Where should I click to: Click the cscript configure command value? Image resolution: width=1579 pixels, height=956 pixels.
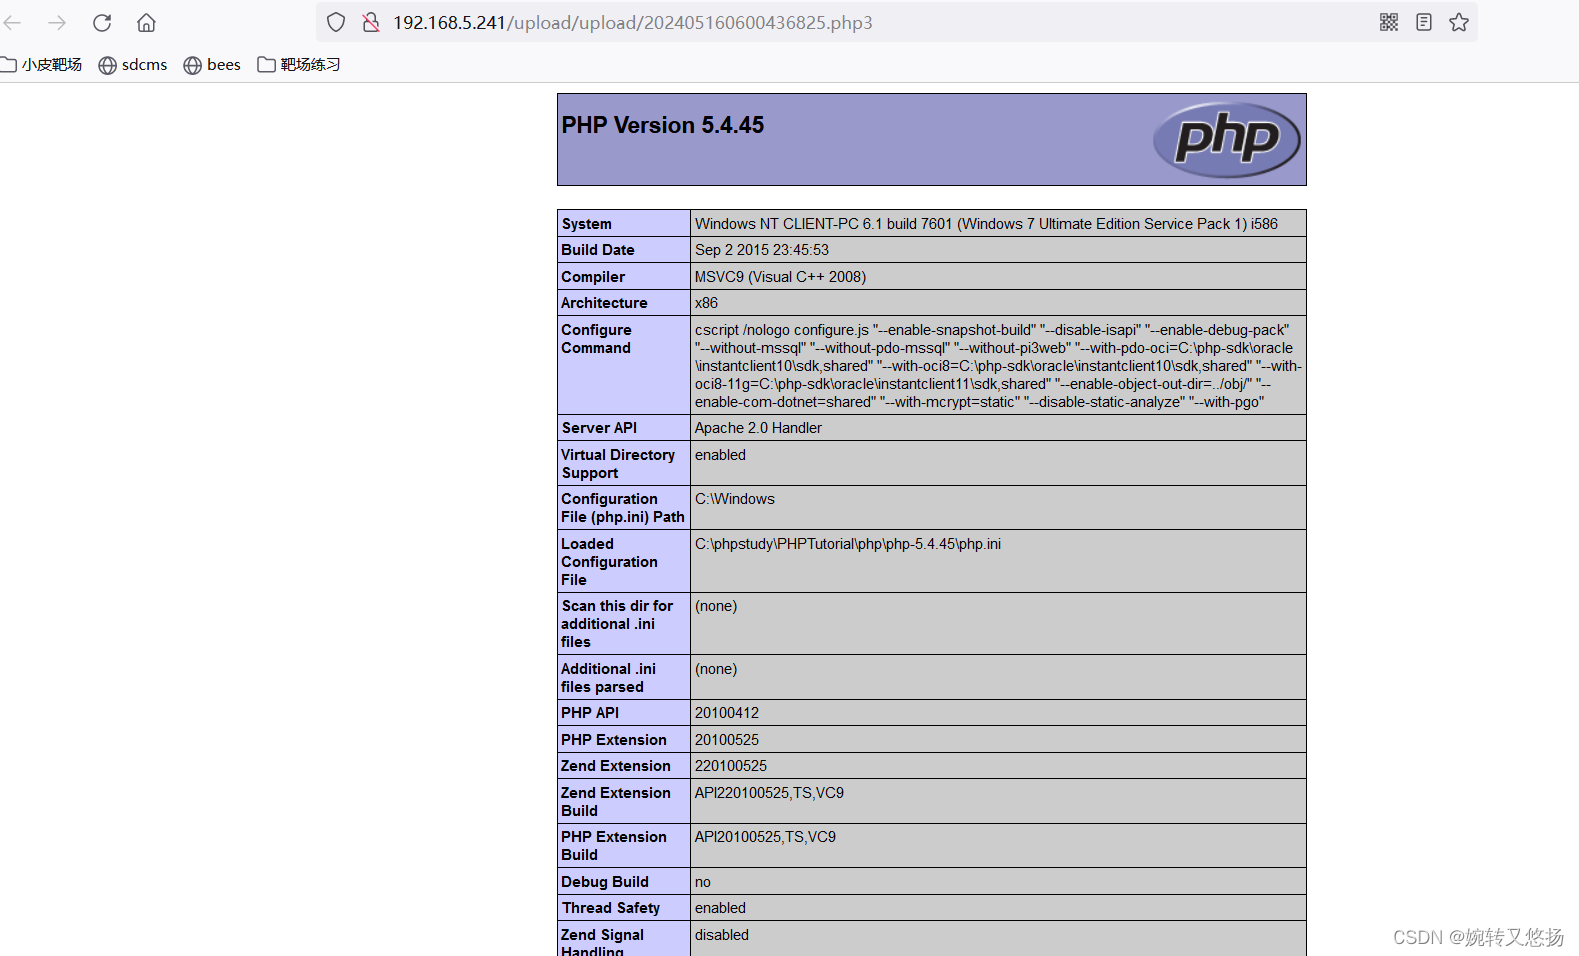point(998,366)
